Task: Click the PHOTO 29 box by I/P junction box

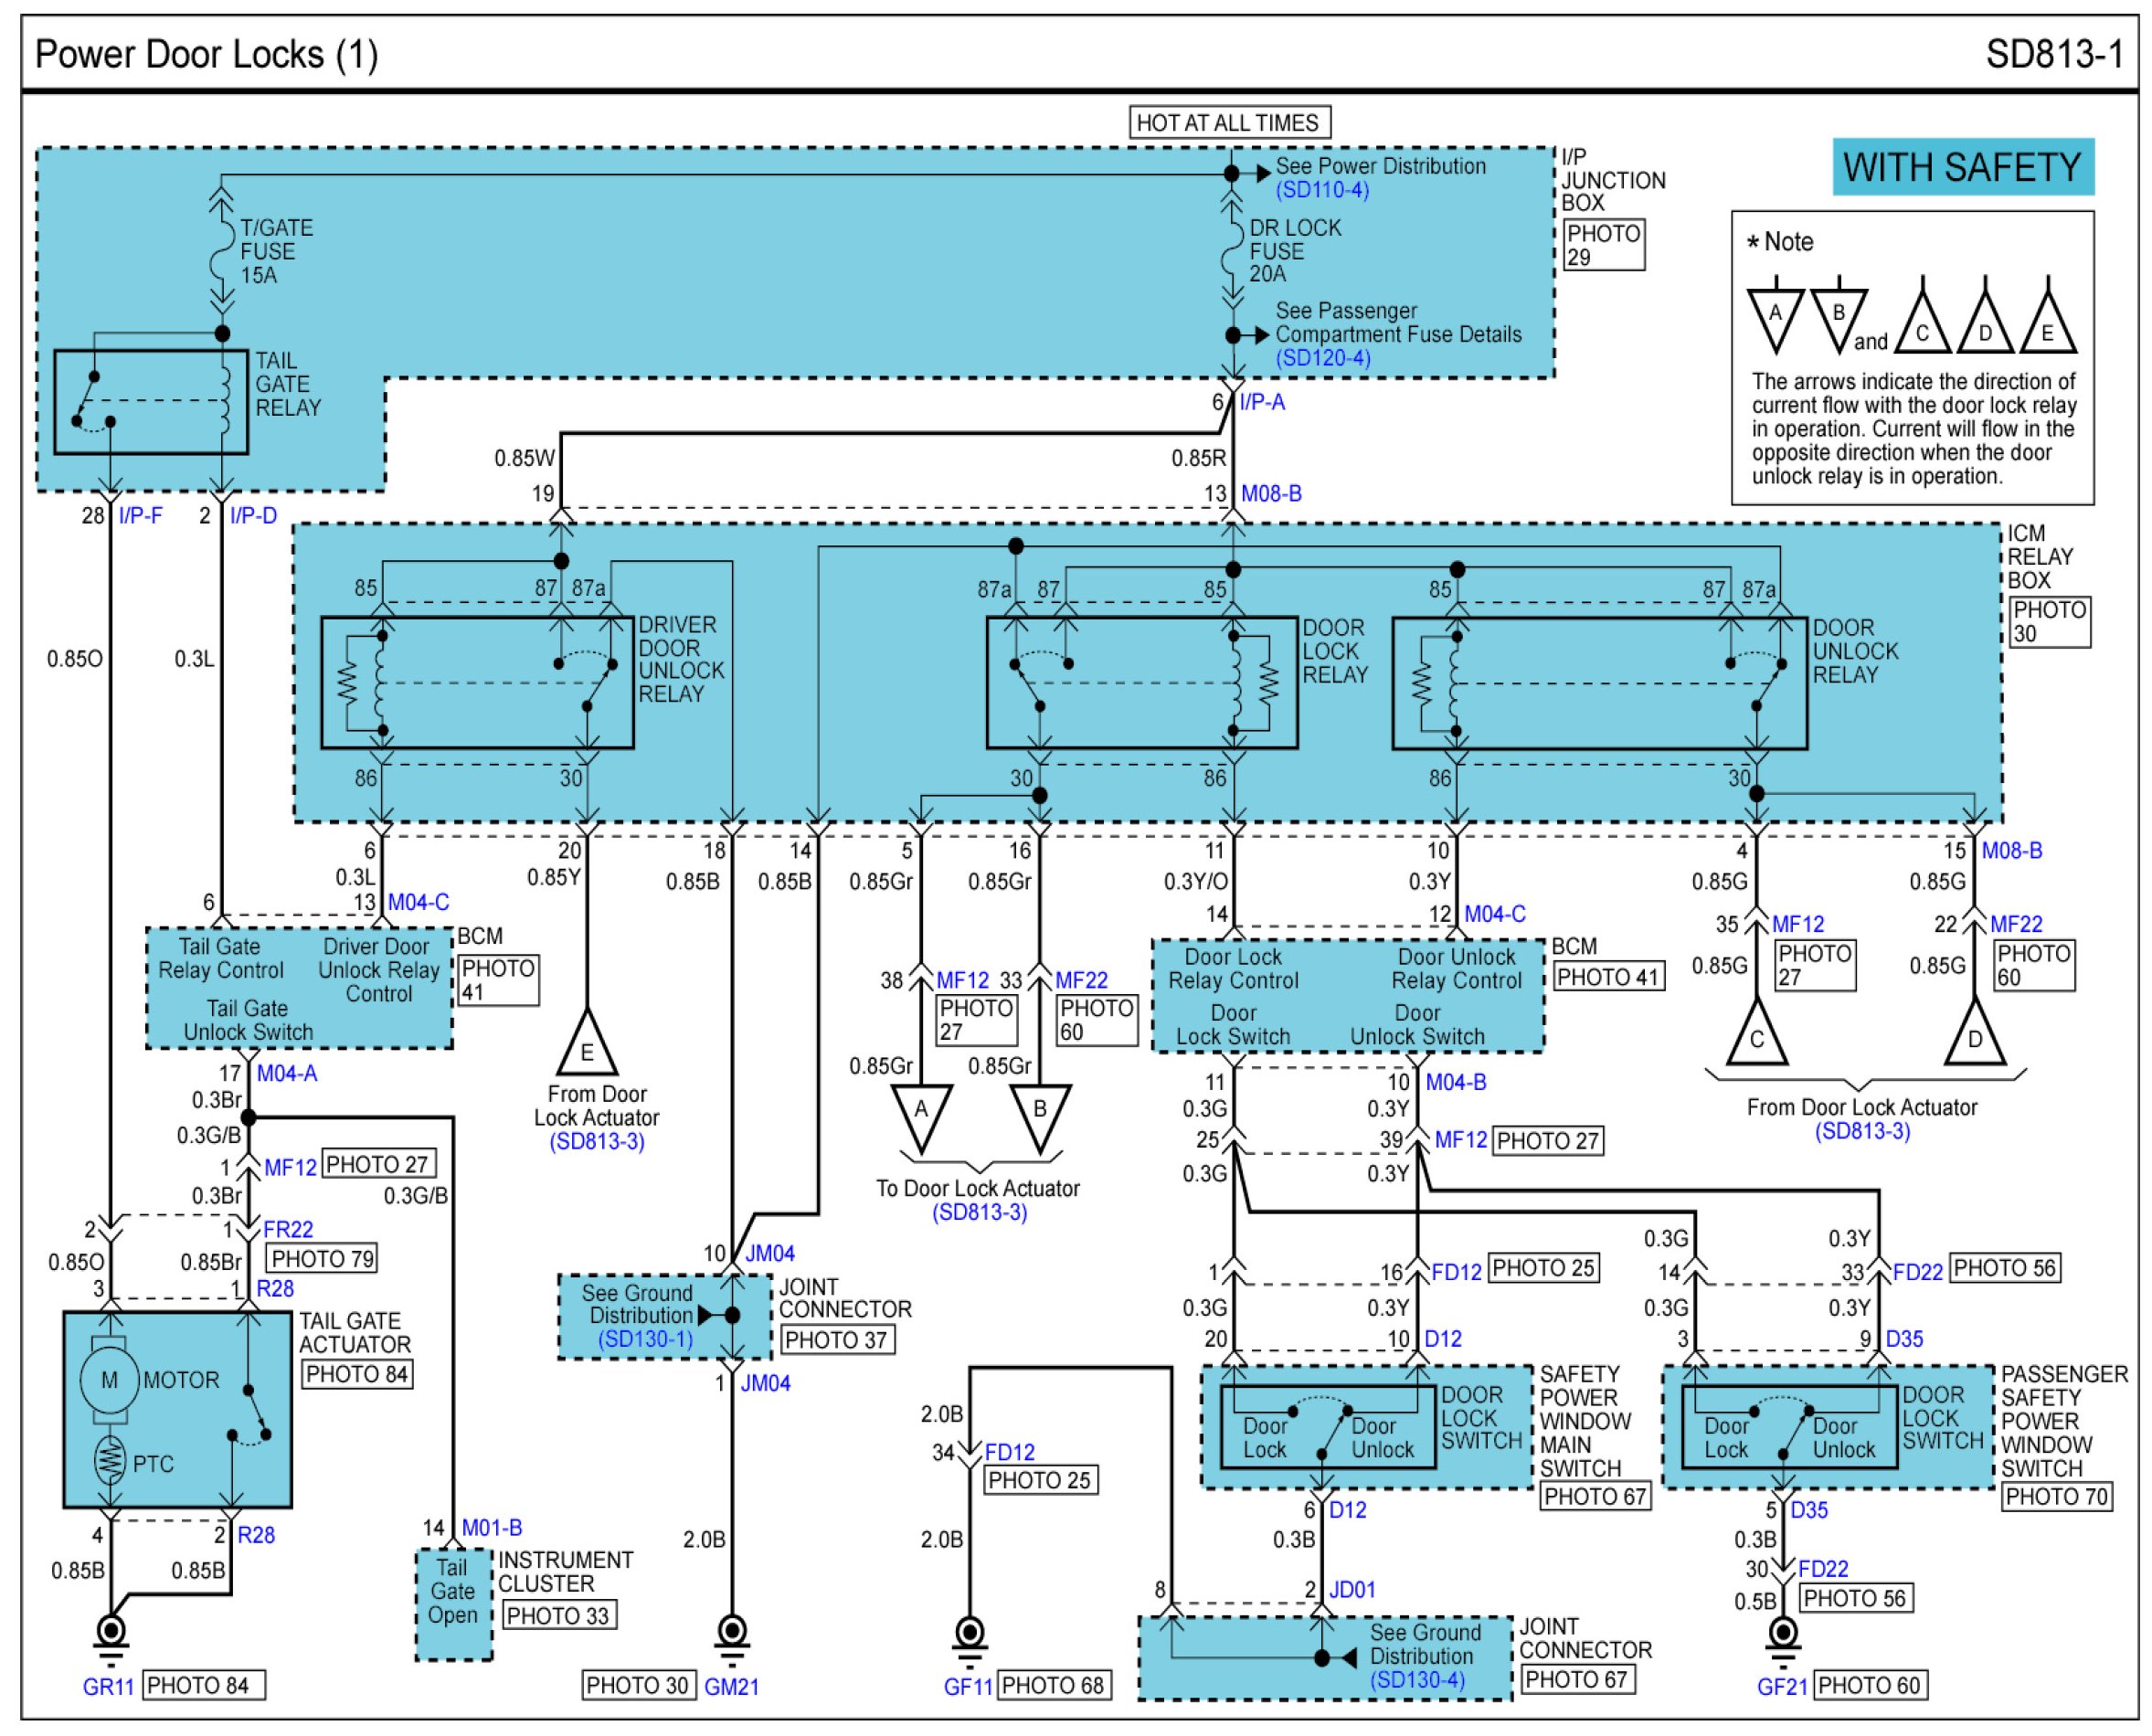Action: point(1603,245)
